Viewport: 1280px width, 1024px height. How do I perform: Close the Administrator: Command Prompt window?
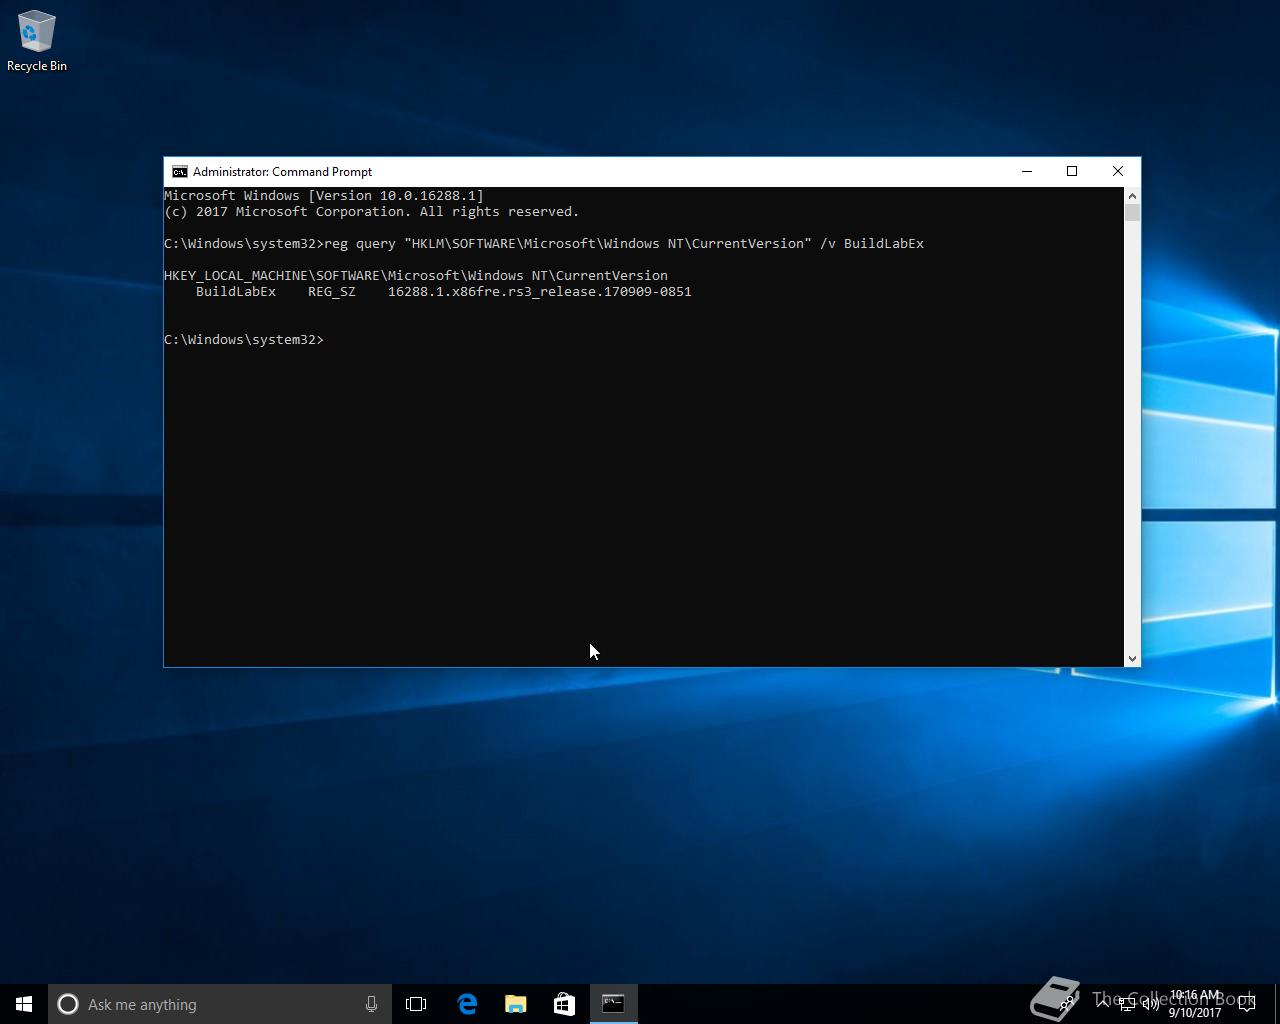[1118, 172]
